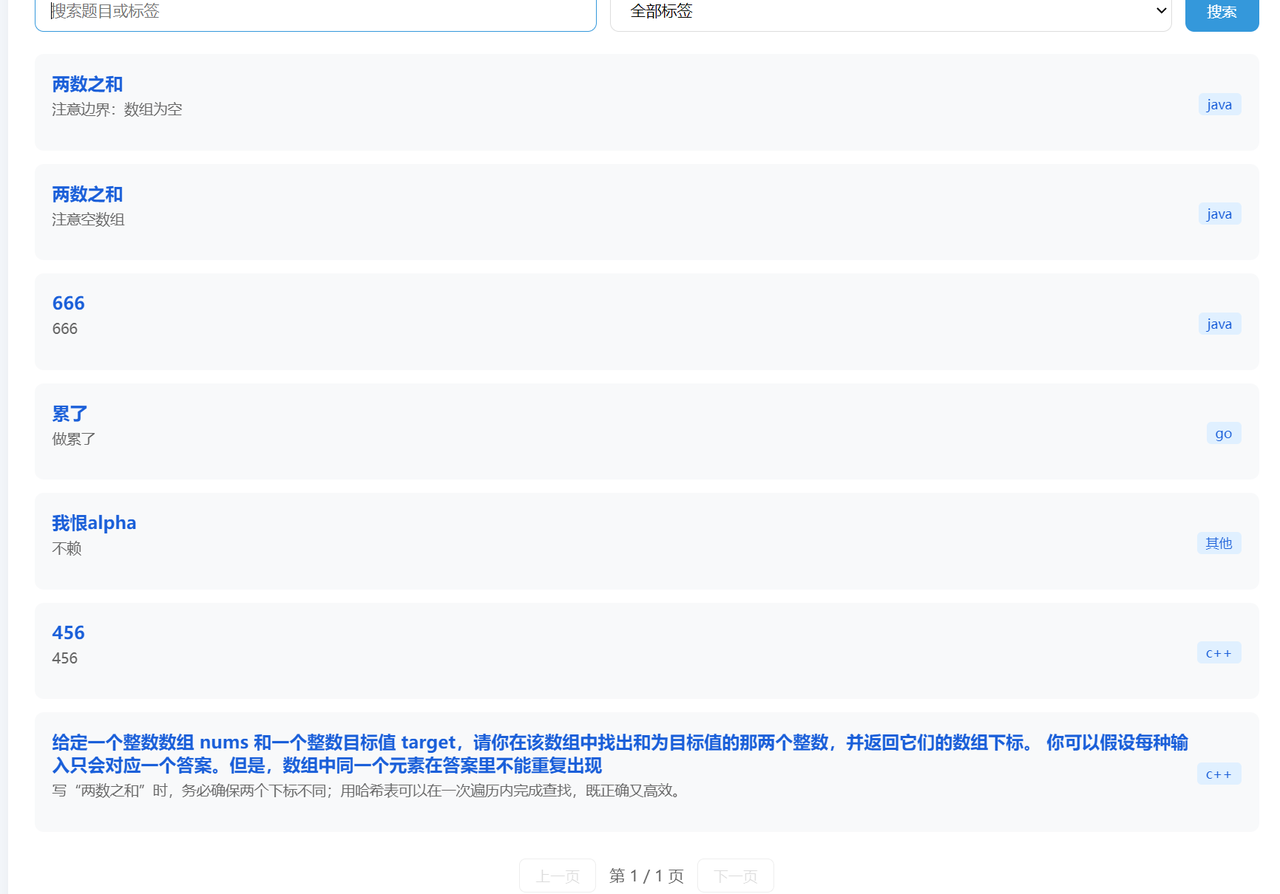
Task: Click the 其他 tag on 我恨alpha card
Action: point(1219,543)
